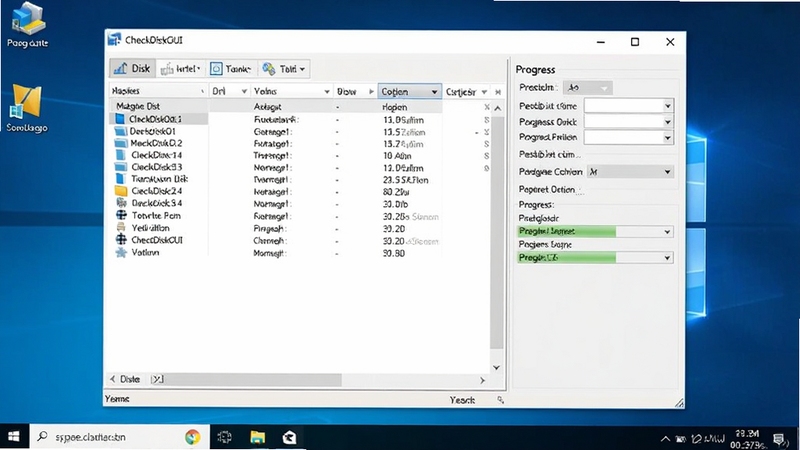This screenshot has width=800, height=450.
Task: Click the list's scroll up arrow
Action: tap(497, 108)
